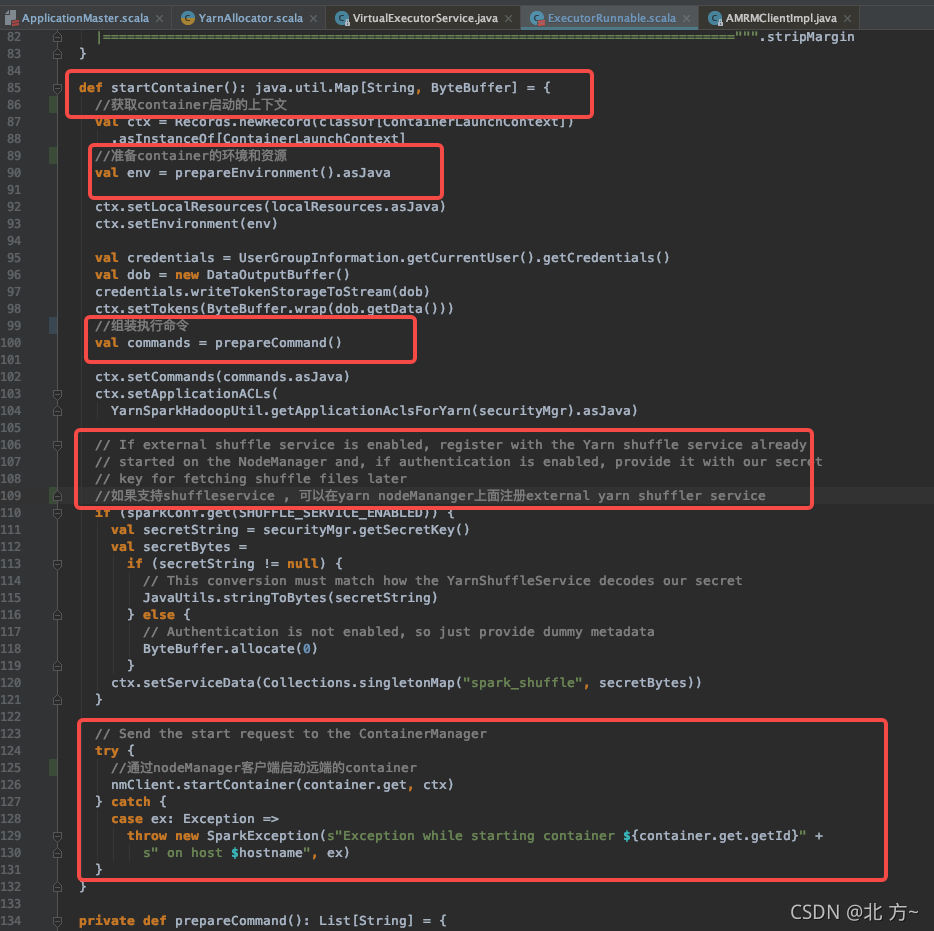Image resolution: width=934 pixels, height=931 pixels.
Task: Open the VirtualExecutorService.java tab
Action: click(425, 18)
